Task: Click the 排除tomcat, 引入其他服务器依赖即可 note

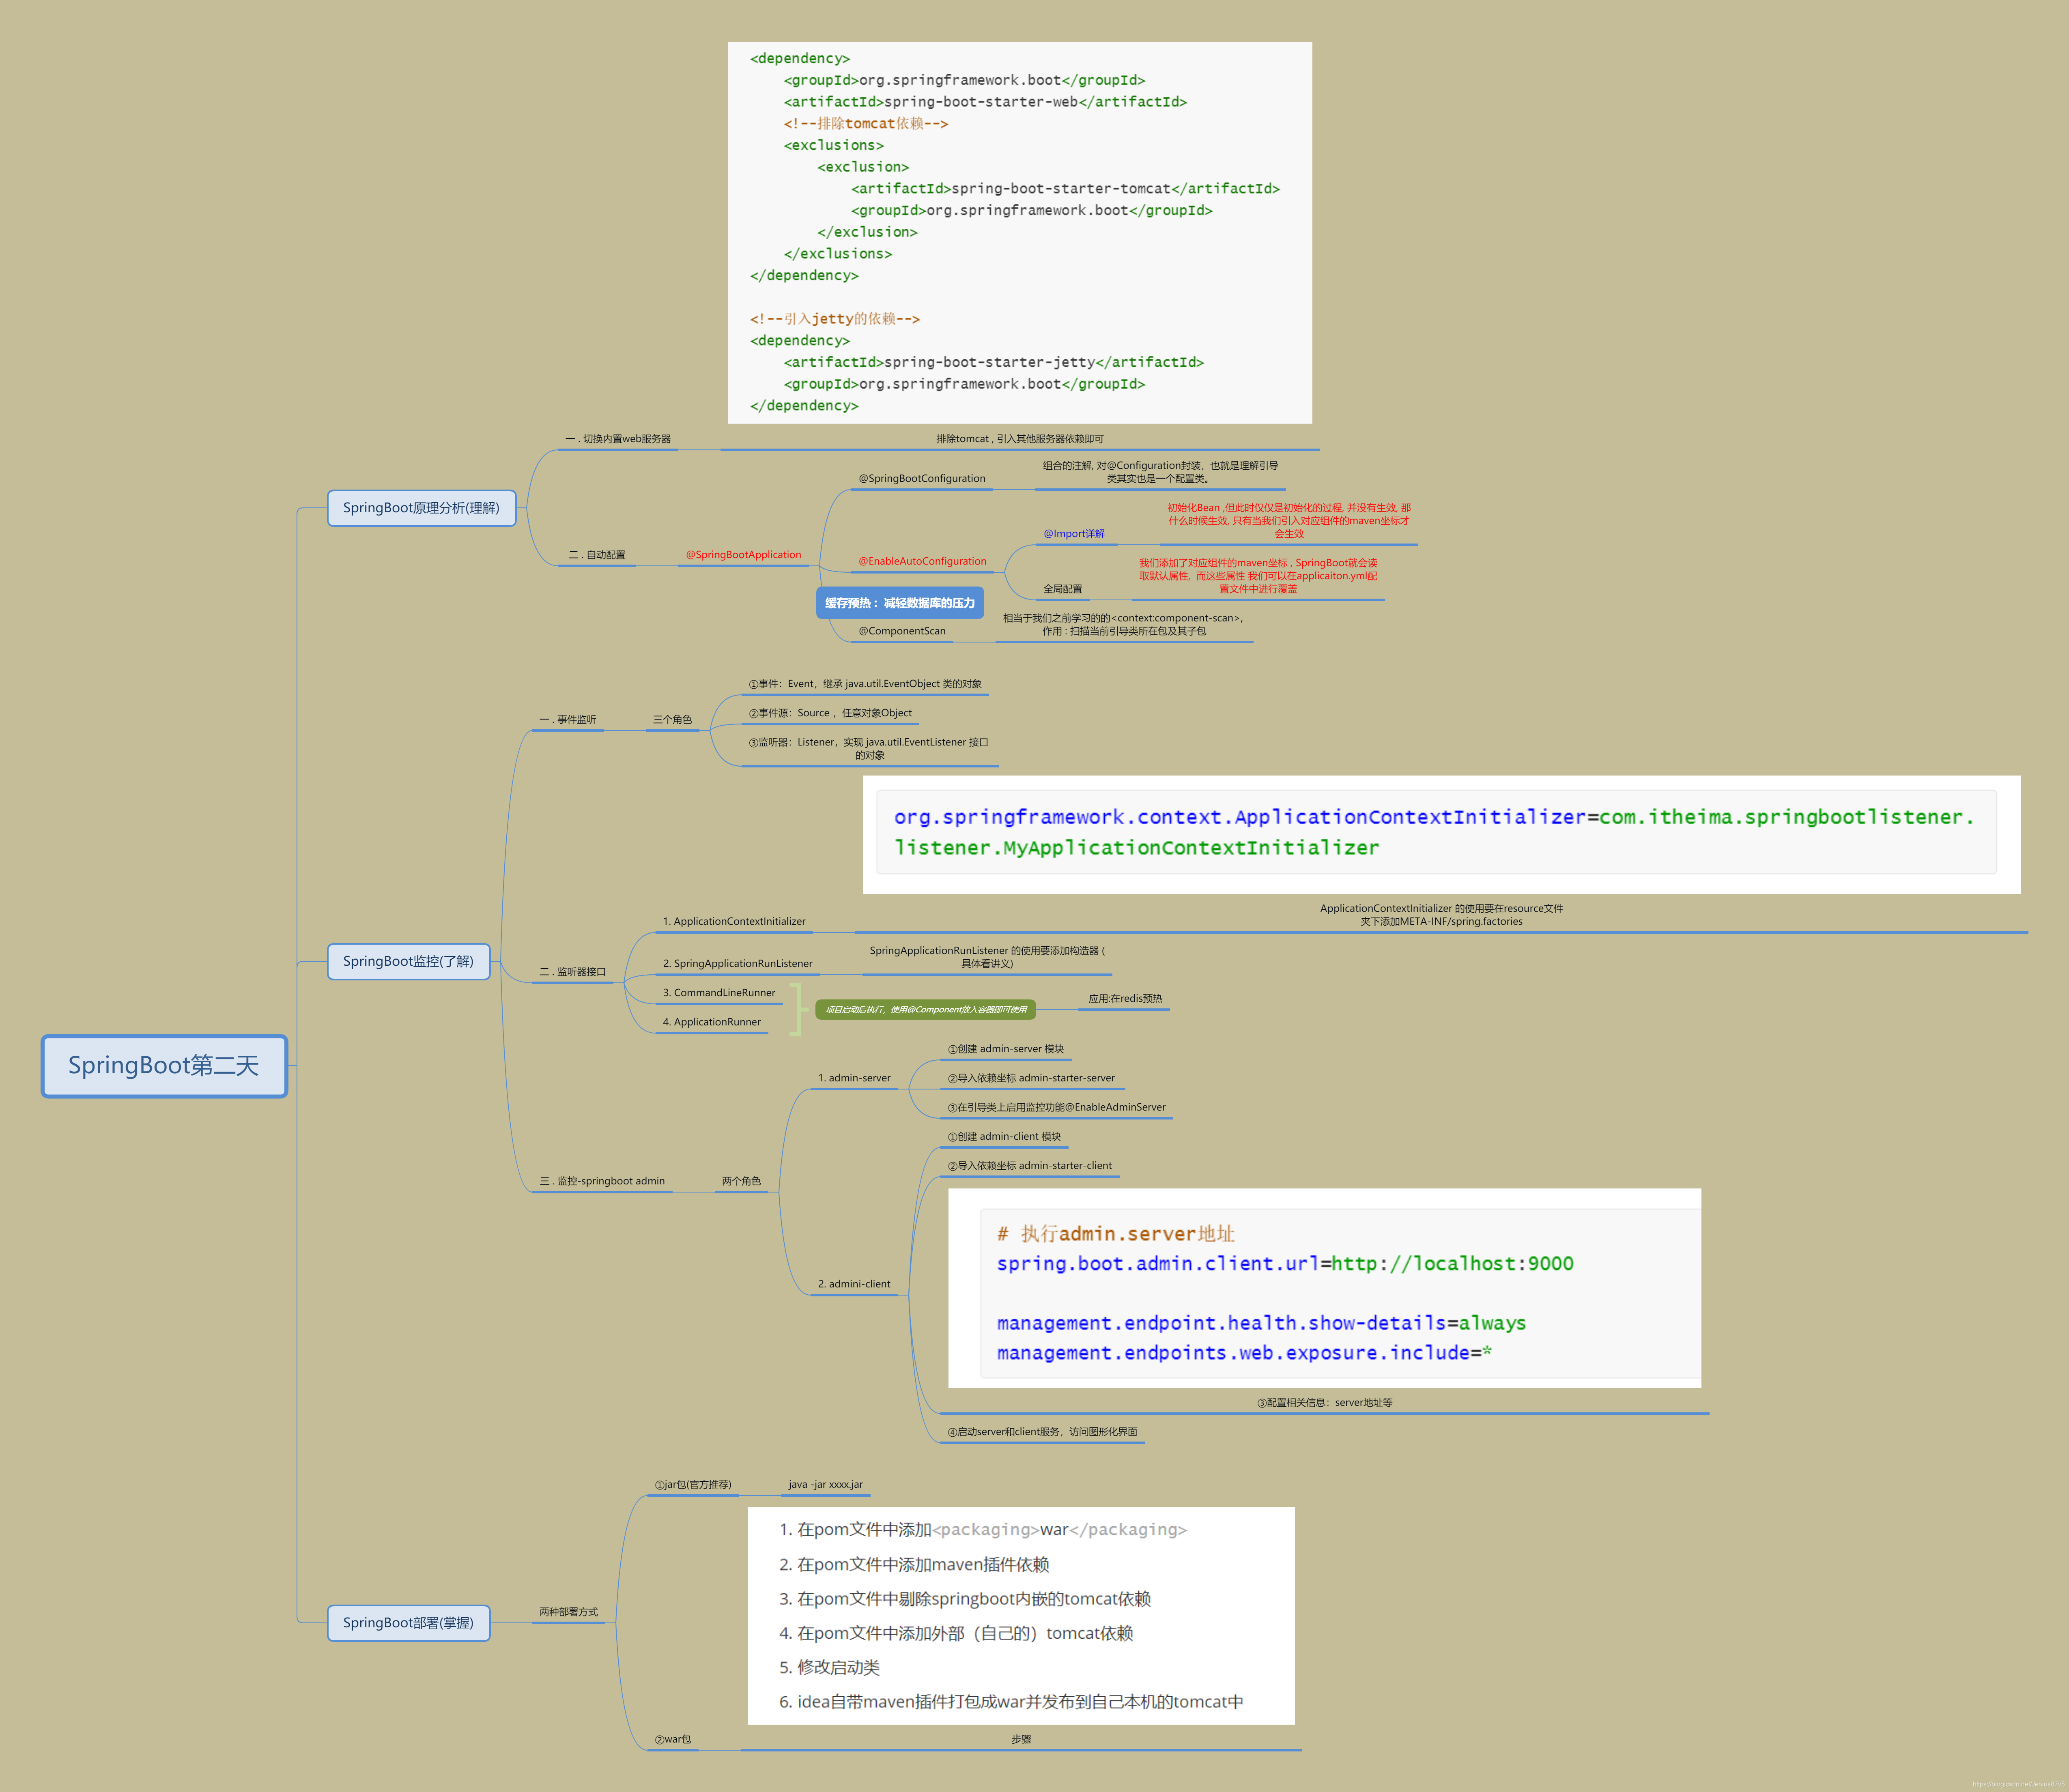Action: (1019, 439)
